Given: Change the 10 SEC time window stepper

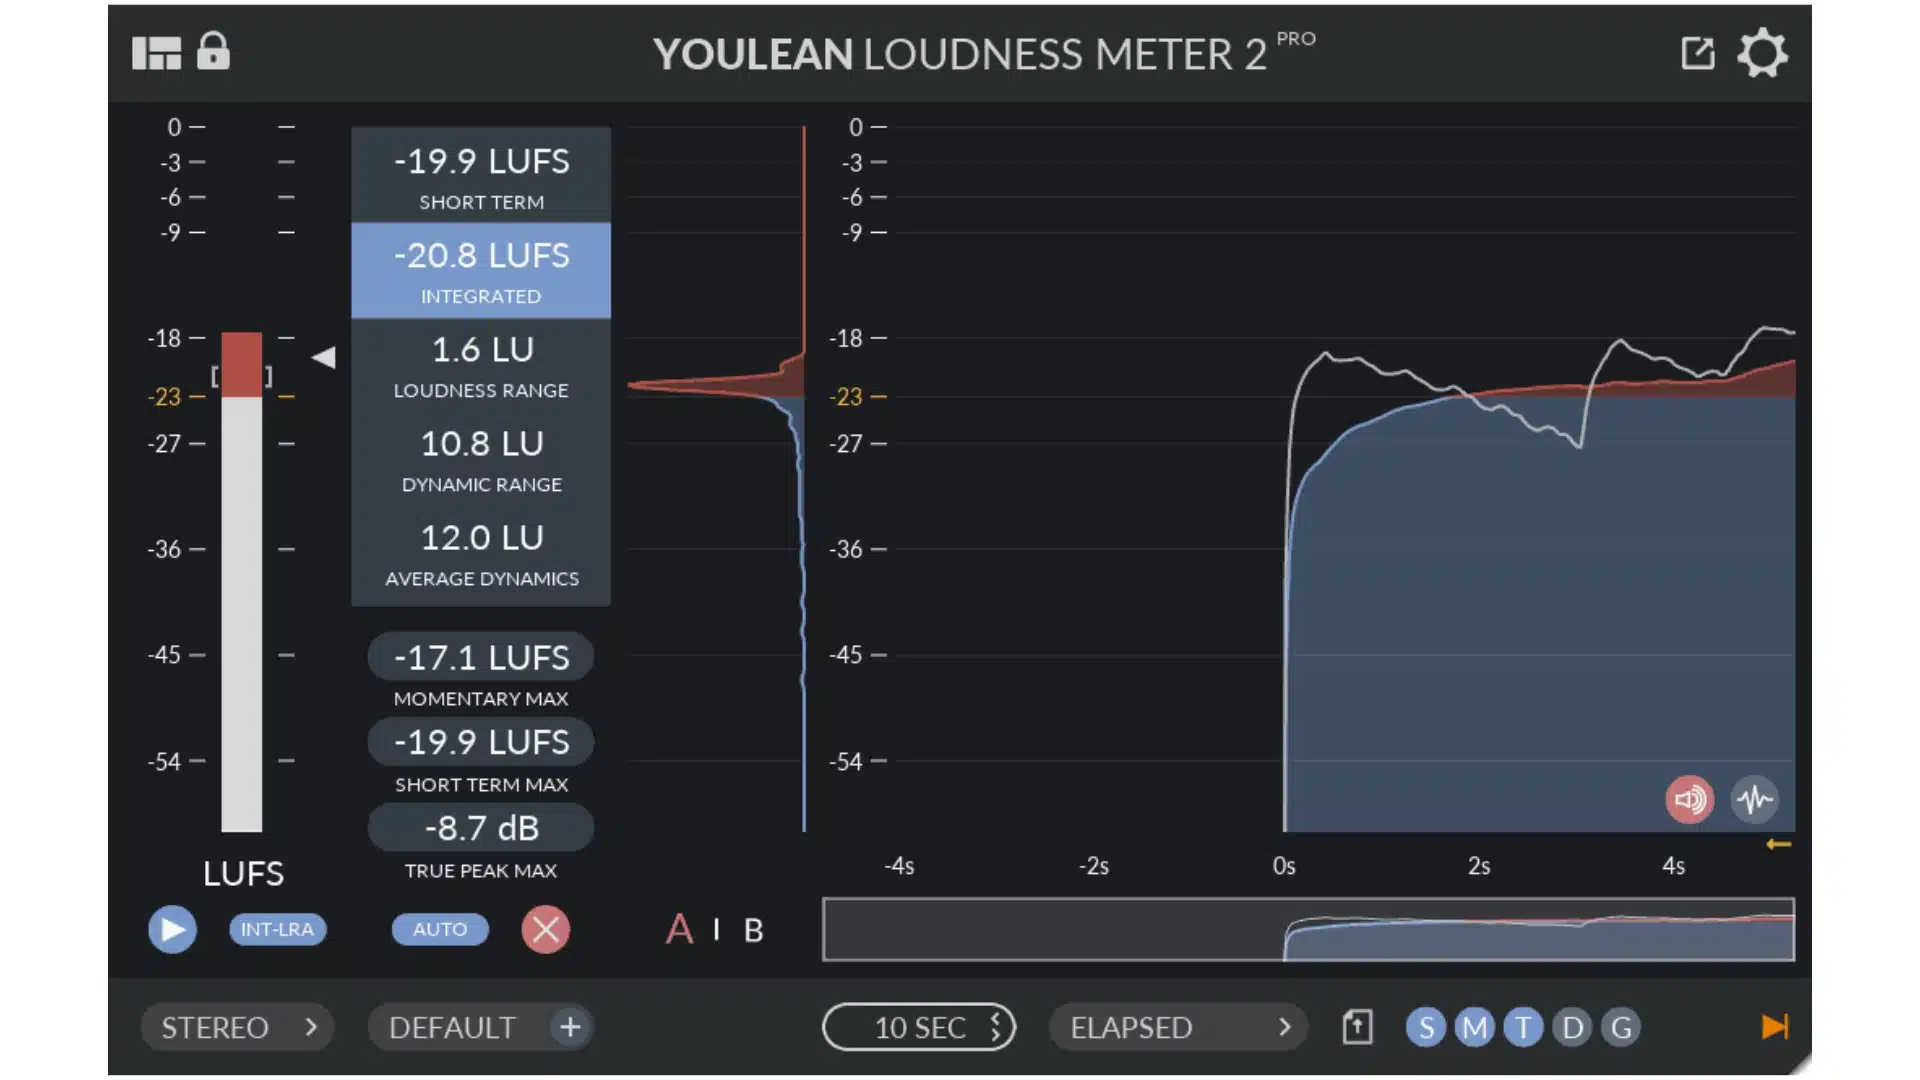Looking at the screenshot, I should tap(919, 1027).
